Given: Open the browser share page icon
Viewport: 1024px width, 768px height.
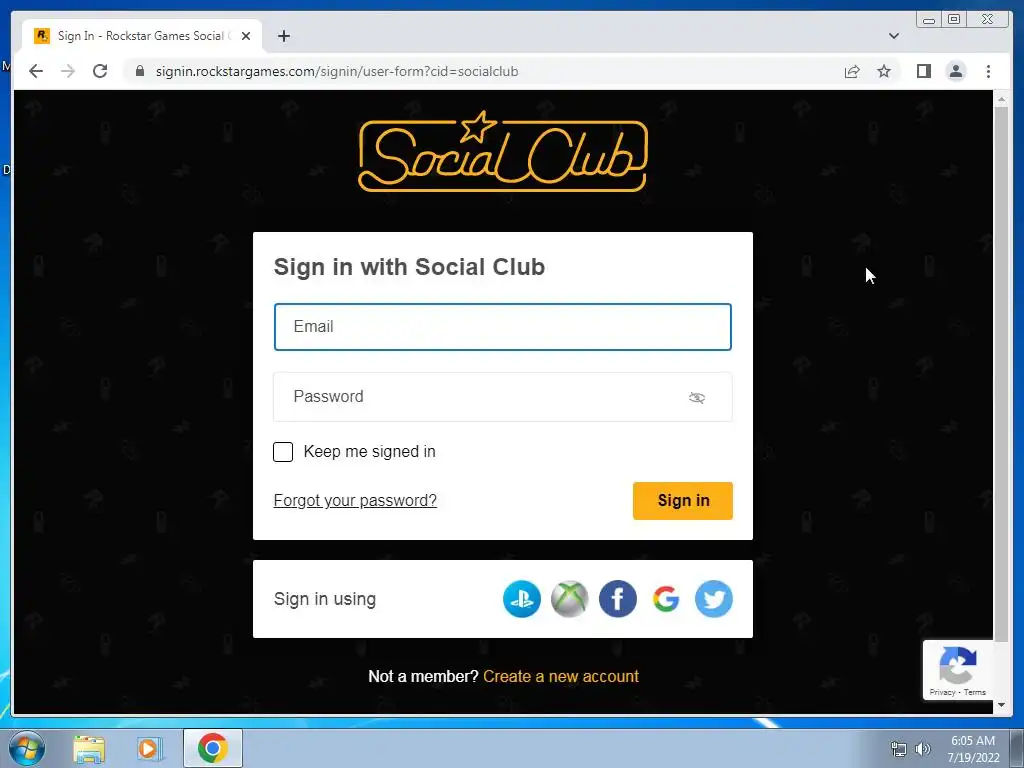Looking at the screenshot, I should tap(852, 71).
